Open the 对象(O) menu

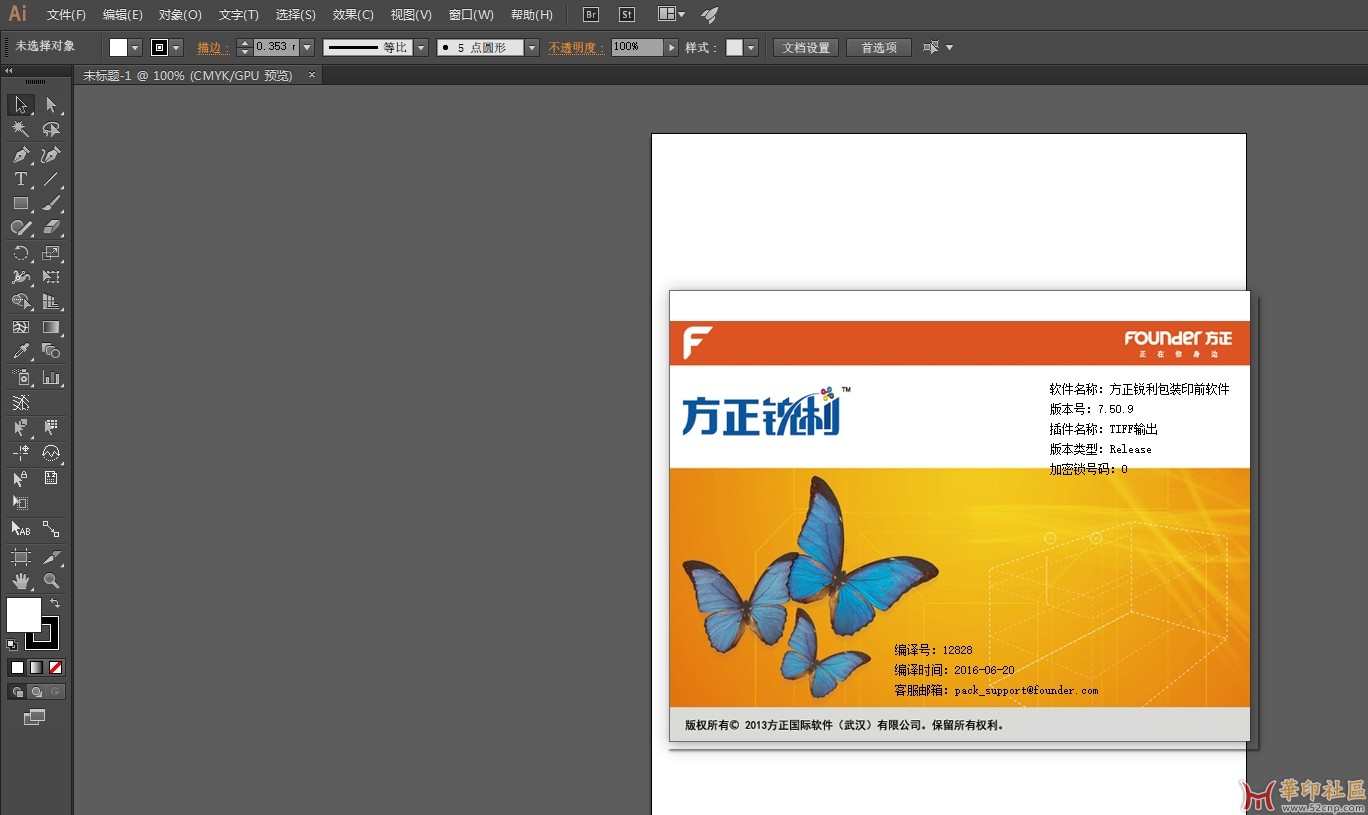tap(180, 15)
